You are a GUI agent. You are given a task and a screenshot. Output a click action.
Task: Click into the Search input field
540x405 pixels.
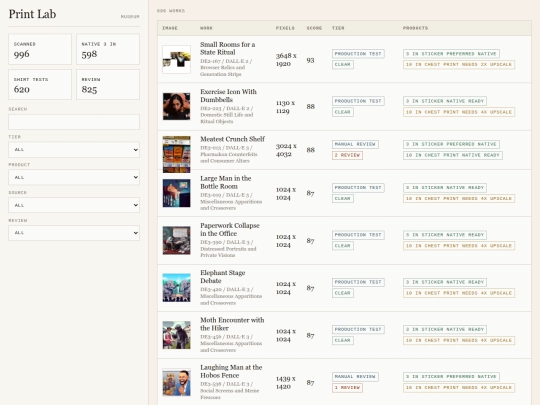click(74, 122)
